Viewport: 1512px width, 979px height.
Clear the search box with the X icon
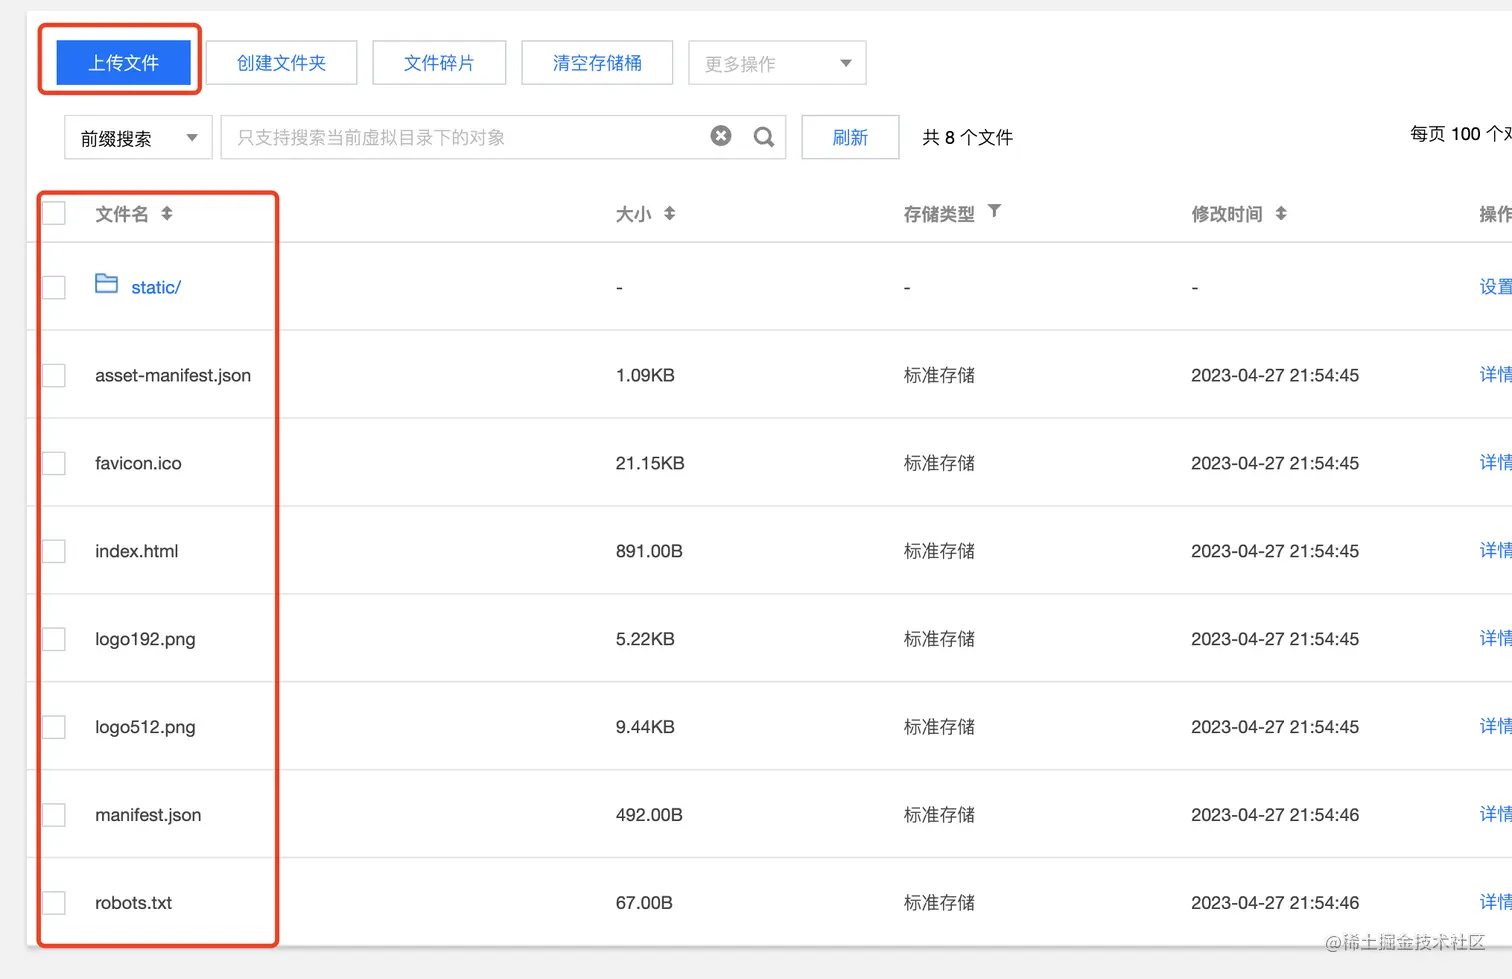[x=721, y=136]
